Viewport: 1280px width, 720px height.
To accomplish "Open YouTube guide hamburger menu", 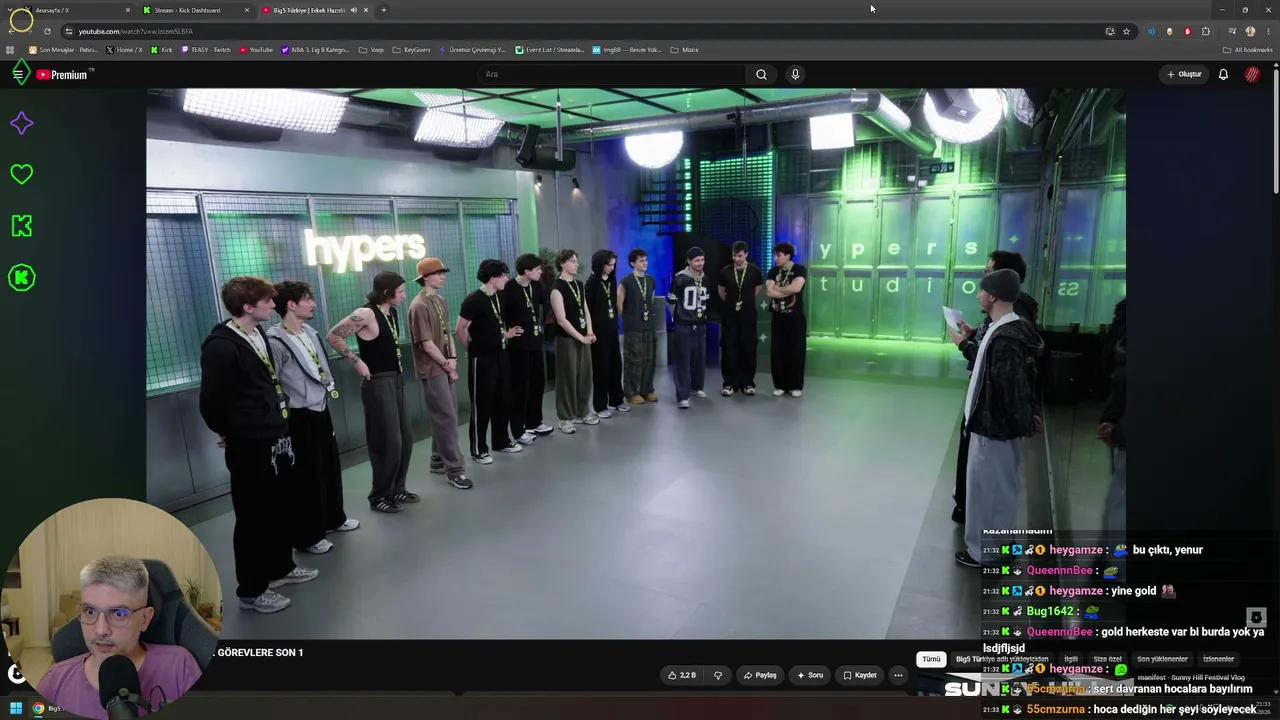I will click(x=18, y=74).
